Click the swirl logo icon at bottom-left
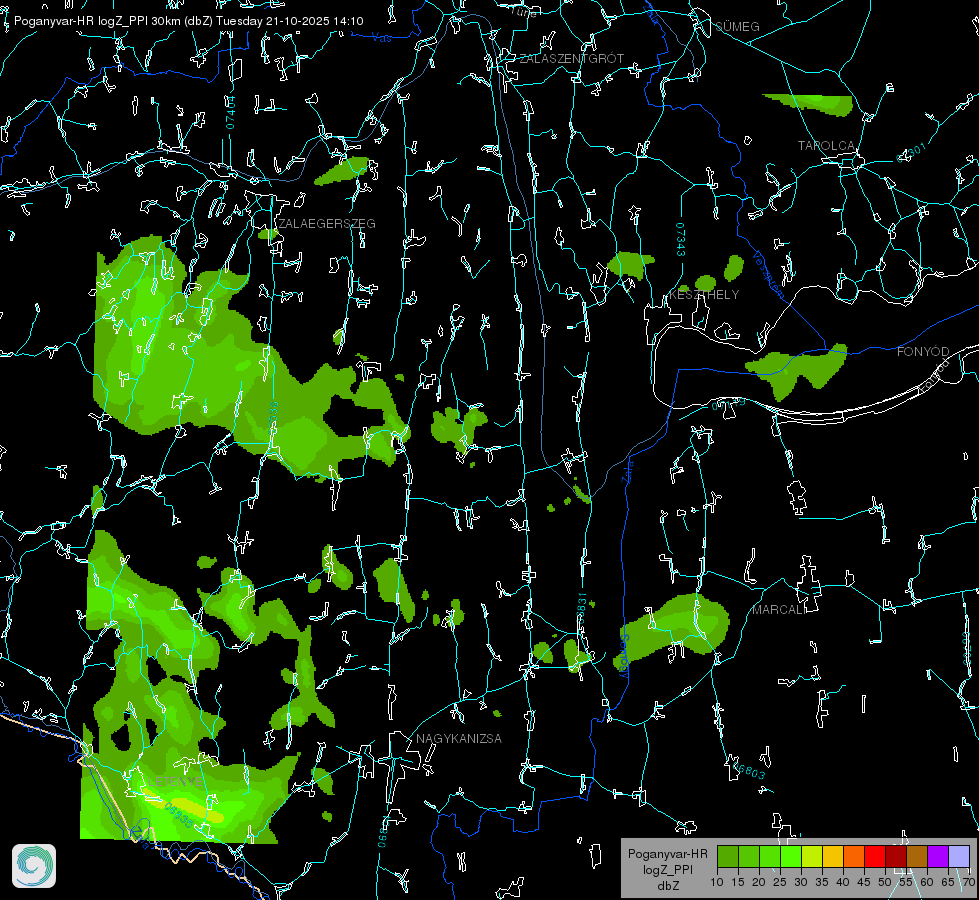Viewport: 979px width, 900px height. click(x=34, y=866)
